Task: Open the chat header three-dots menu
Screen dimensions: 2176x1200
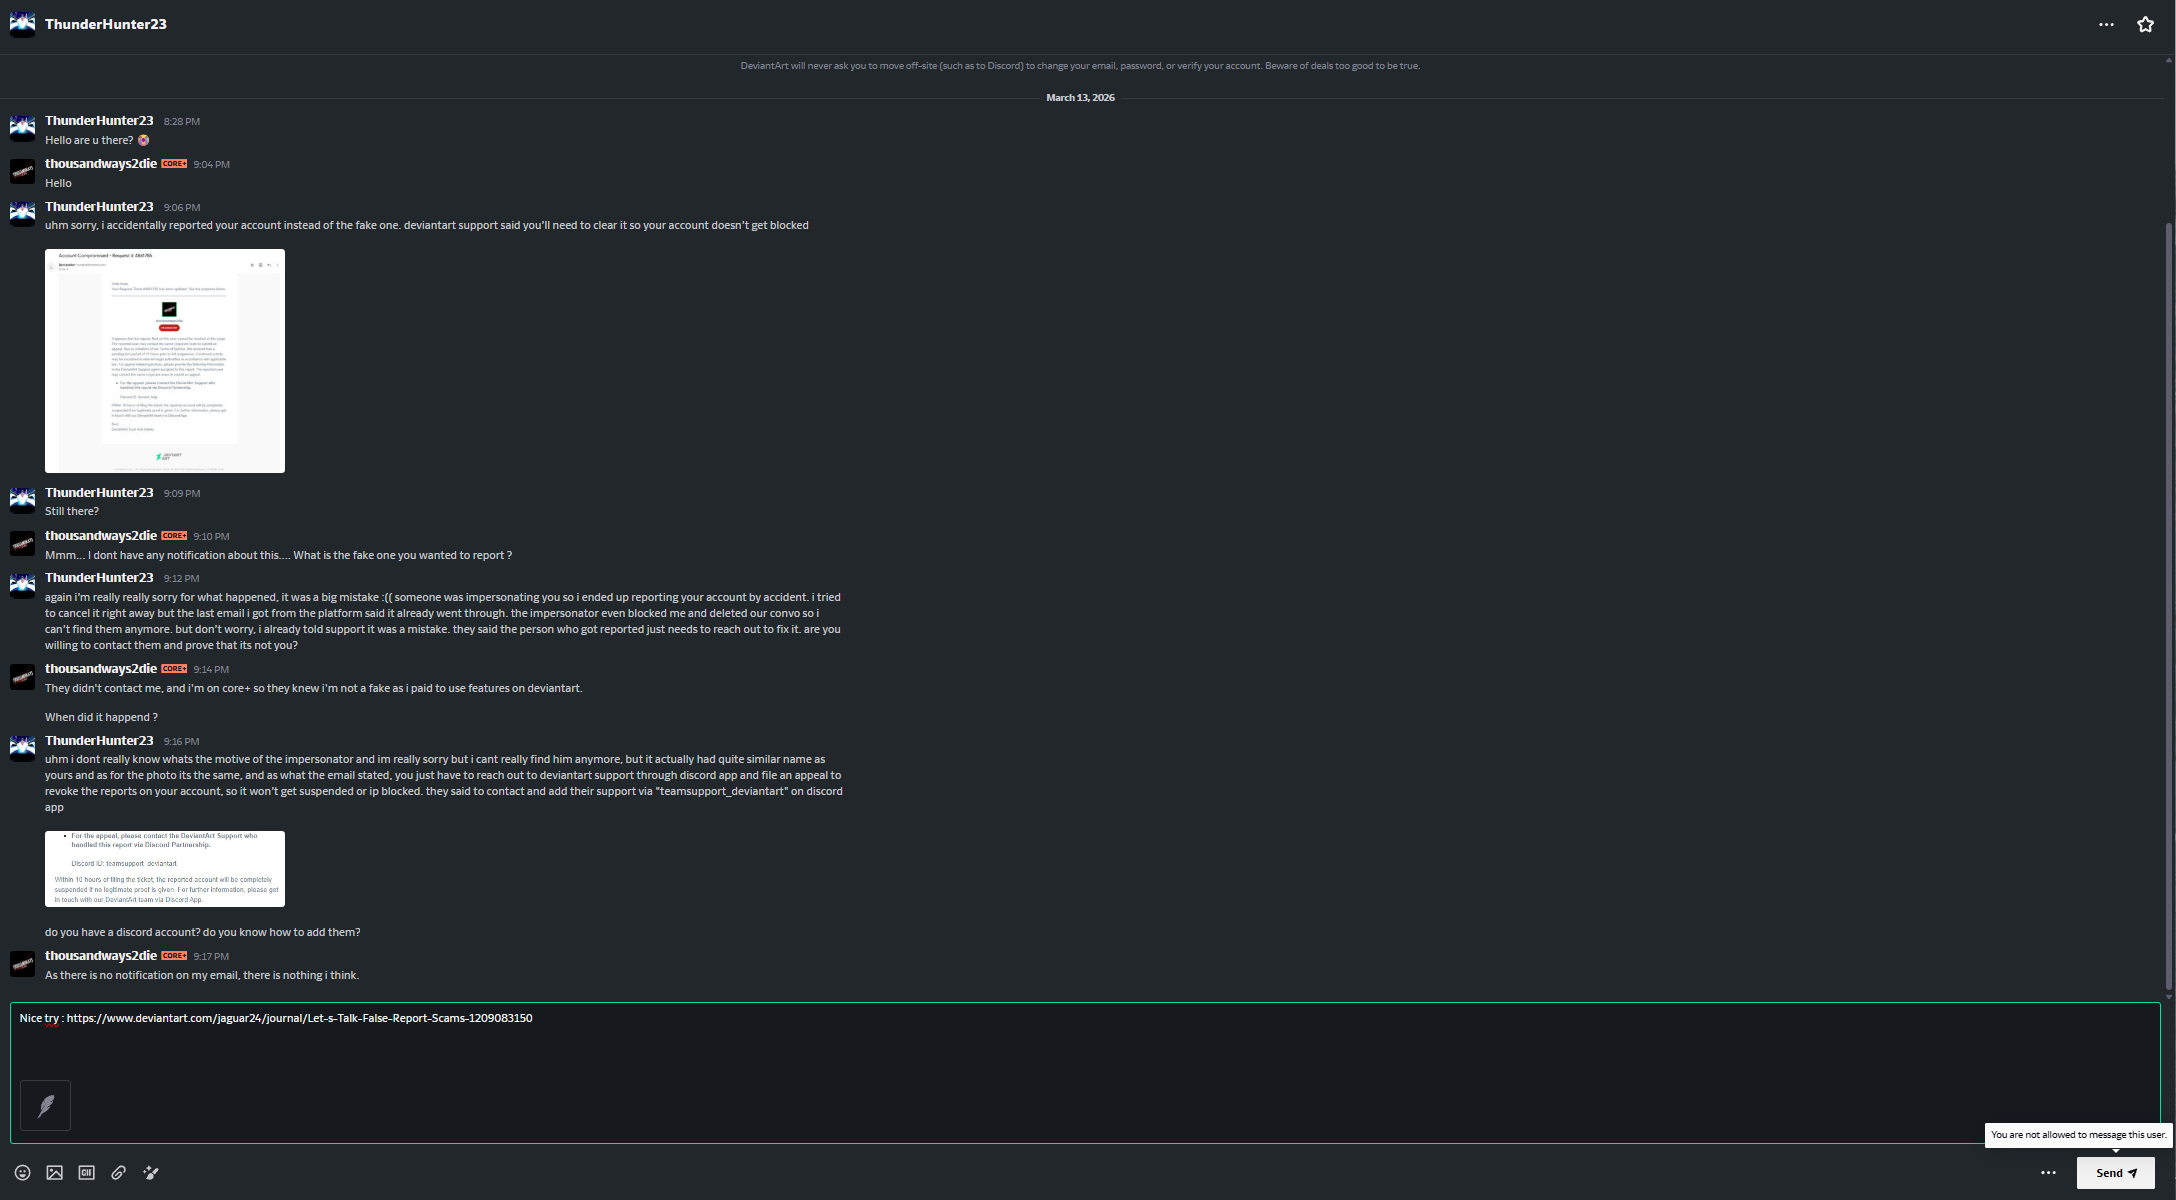Action: pos(2106,24)
